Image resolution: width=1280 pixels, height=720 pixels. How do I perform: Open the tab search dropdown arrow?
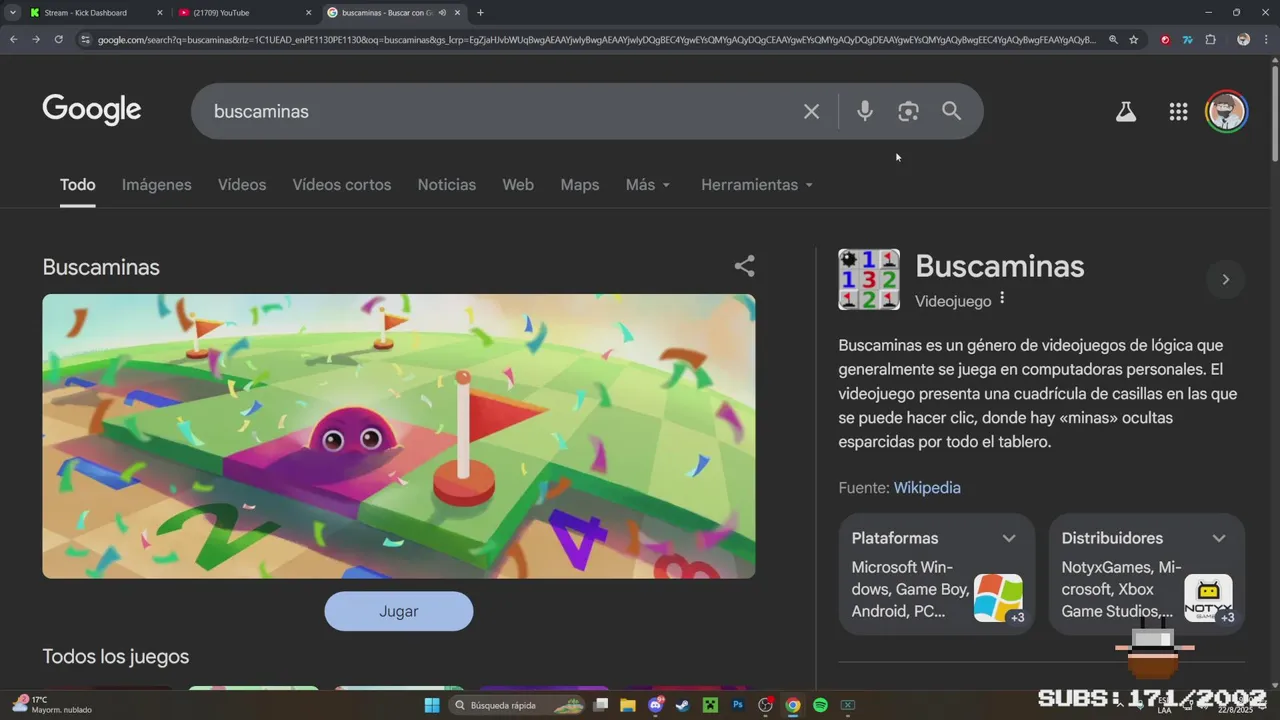pos(13,13)
